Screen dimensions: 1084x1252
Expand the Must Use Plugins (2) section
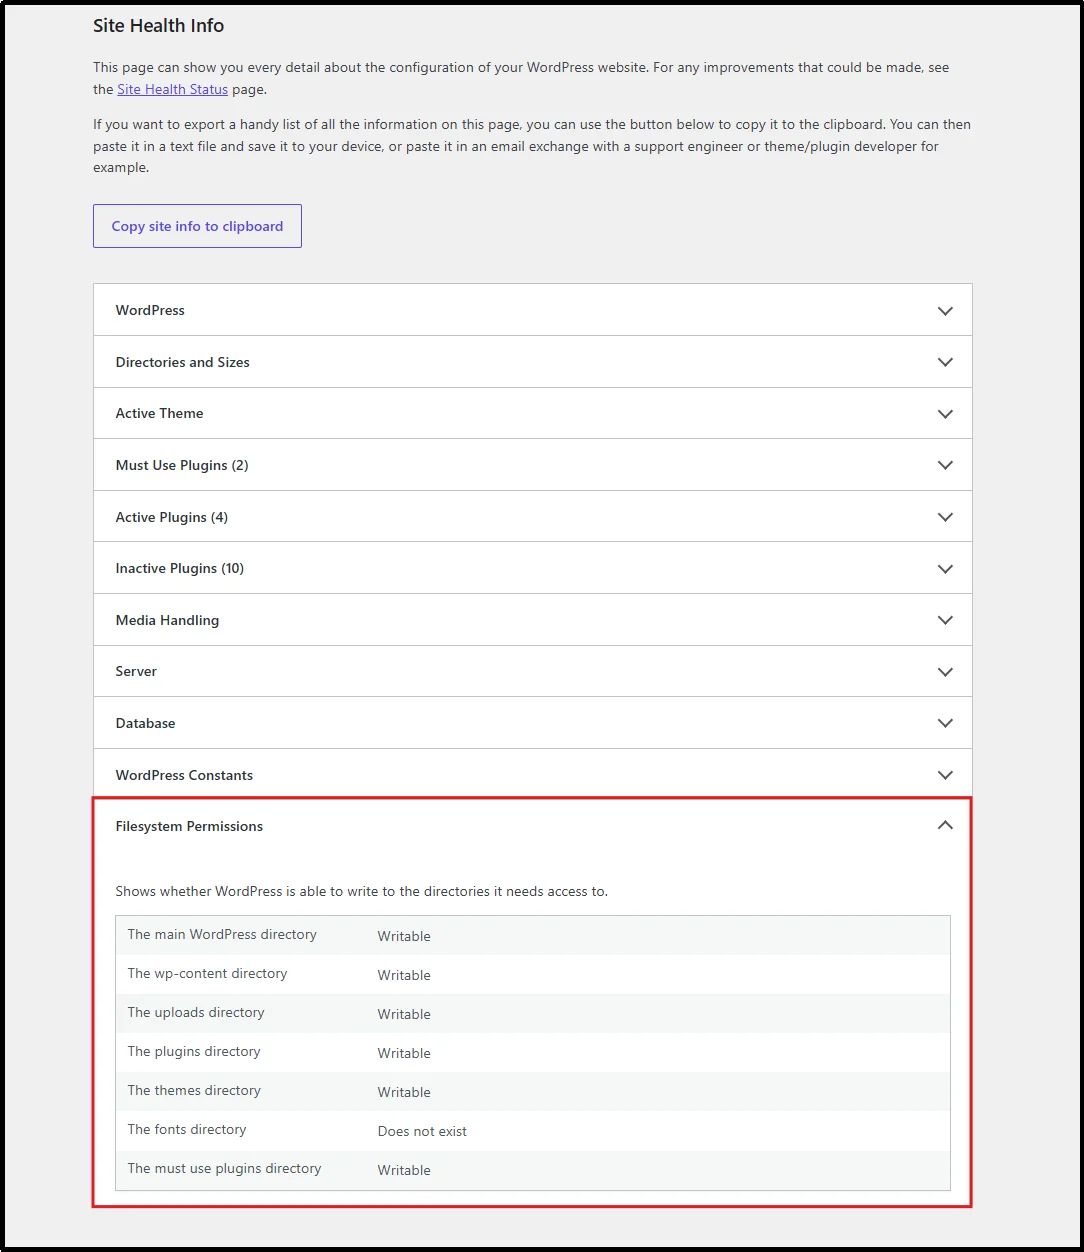pyautogui.click(x=532, y=465)
